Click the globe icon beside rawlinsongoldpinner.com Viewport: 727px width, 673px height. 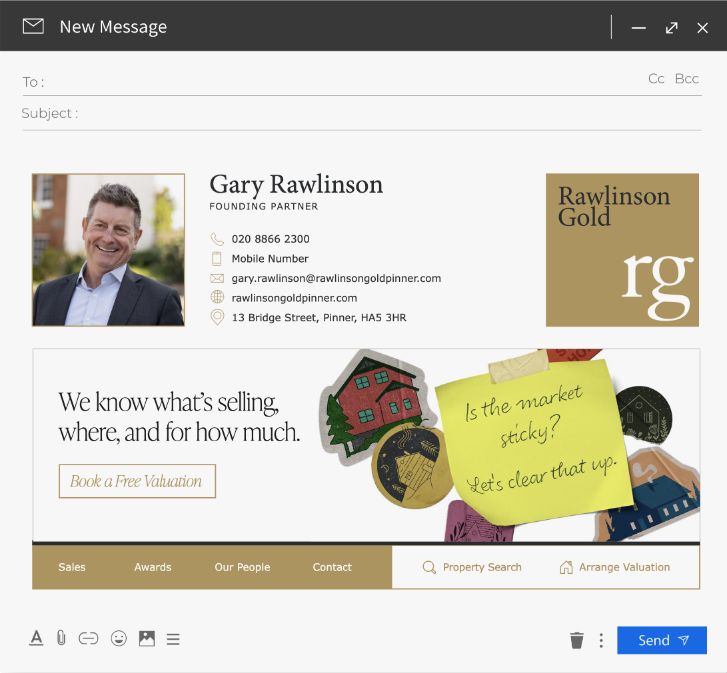point(217,297)
